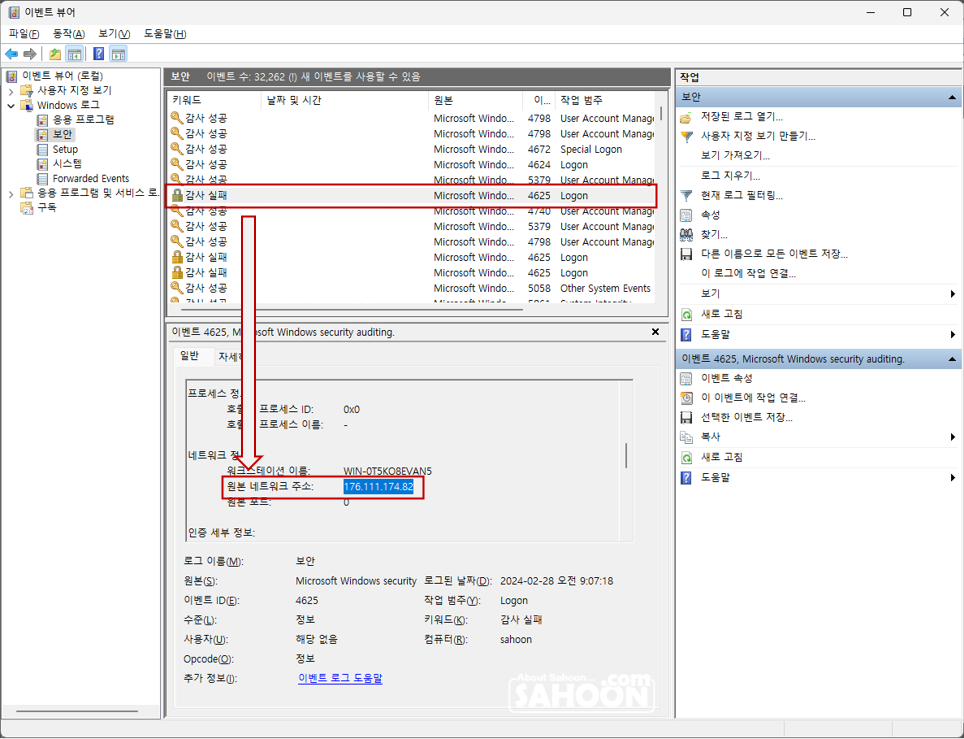The image size is (964, 739).
Task: Click the Back arrow in the toolbar
Action: tap(11, 54)
